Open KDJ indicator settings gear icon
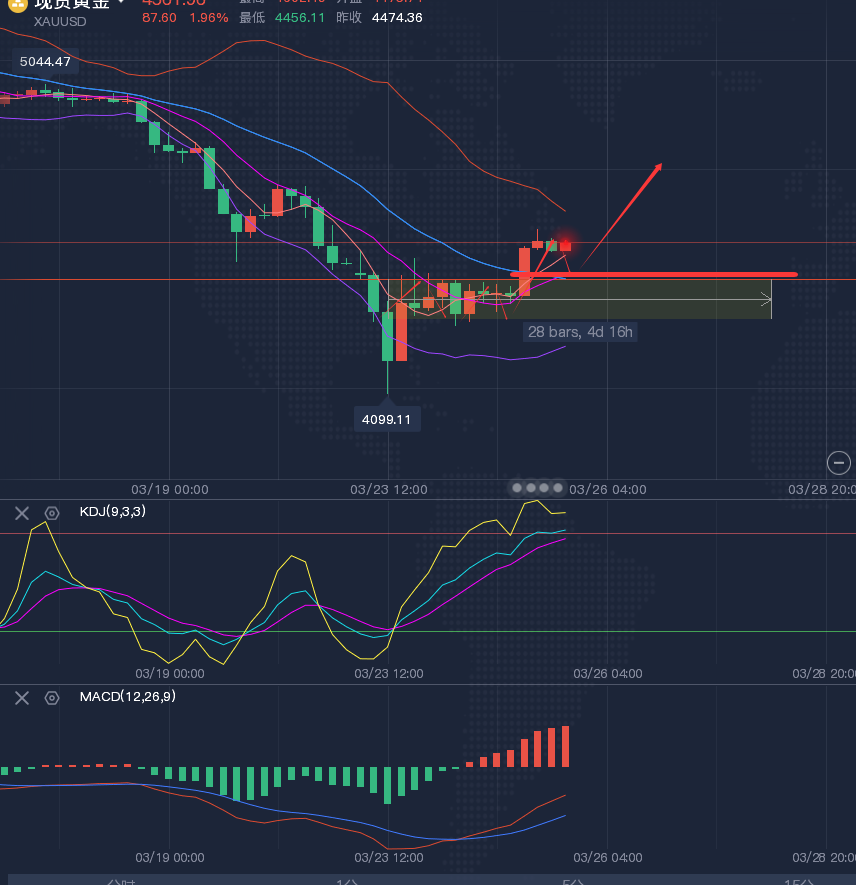Image resolution: width=856 pixels, height=885 pixels. [51, 513]
